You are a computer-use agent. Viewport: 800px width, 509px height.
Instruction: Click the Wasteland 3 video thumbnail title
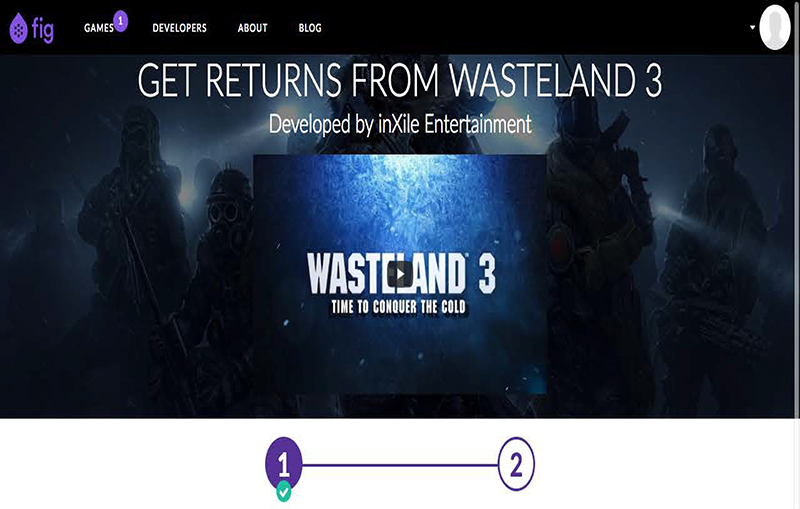(x=401, y=274)
